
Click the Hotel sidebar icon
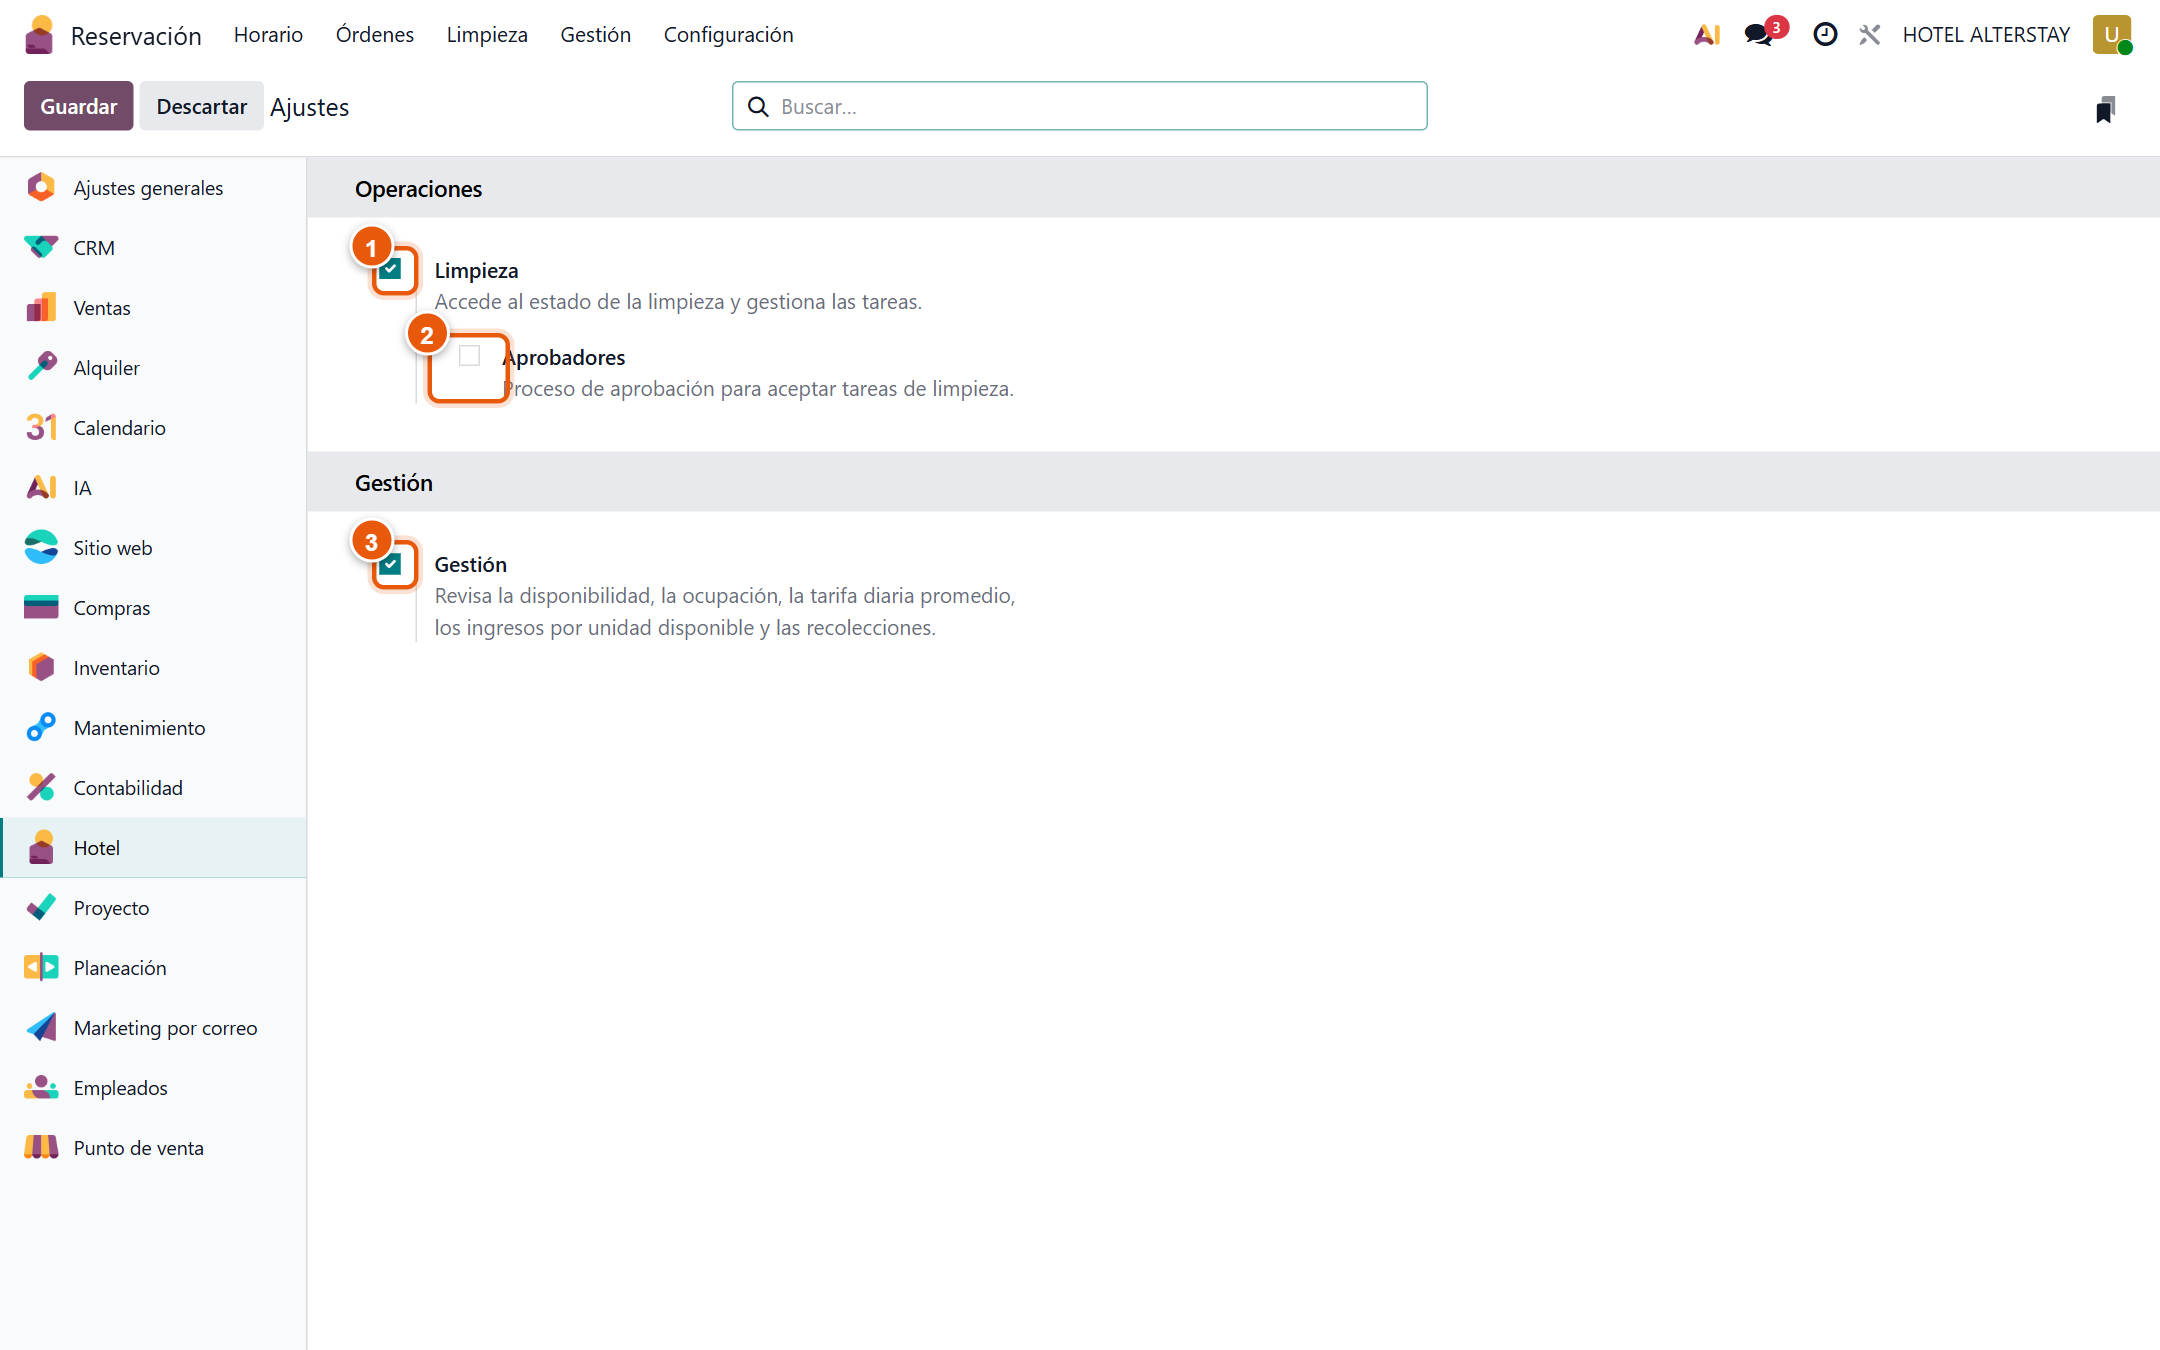click(x=41, y=847)
